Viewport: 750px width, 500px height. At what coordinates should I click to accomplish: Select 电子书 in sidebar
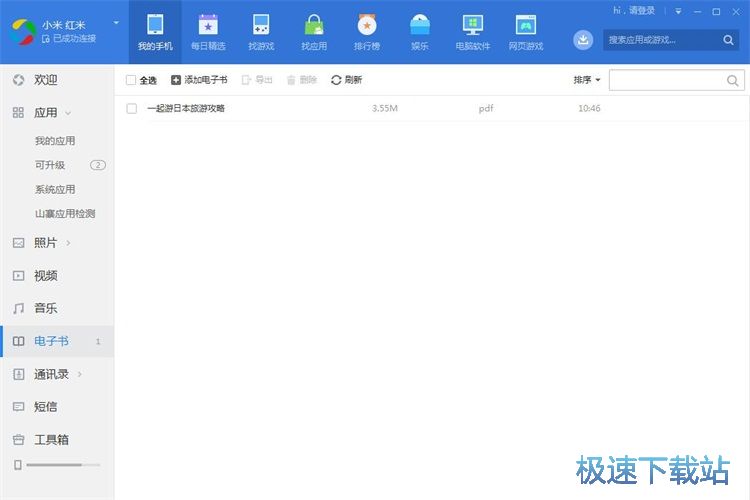[x=57, y=341]
